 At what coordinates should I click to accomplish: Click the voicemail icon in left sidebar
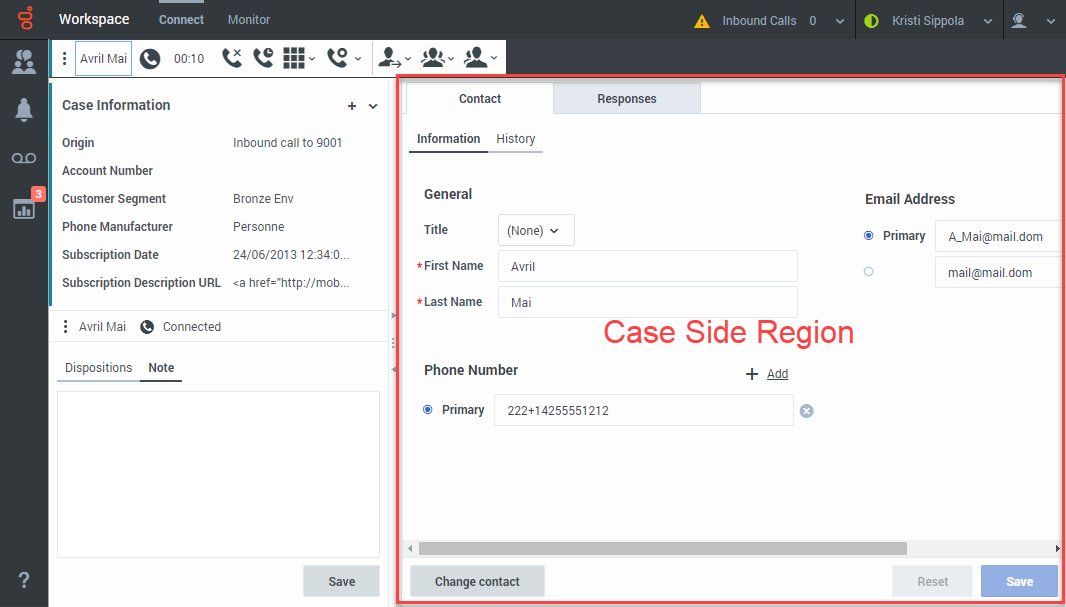[24, 159]
